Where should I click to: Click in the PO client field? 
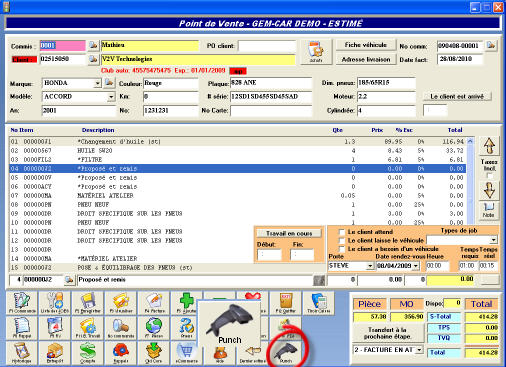[x=267, y=46]
